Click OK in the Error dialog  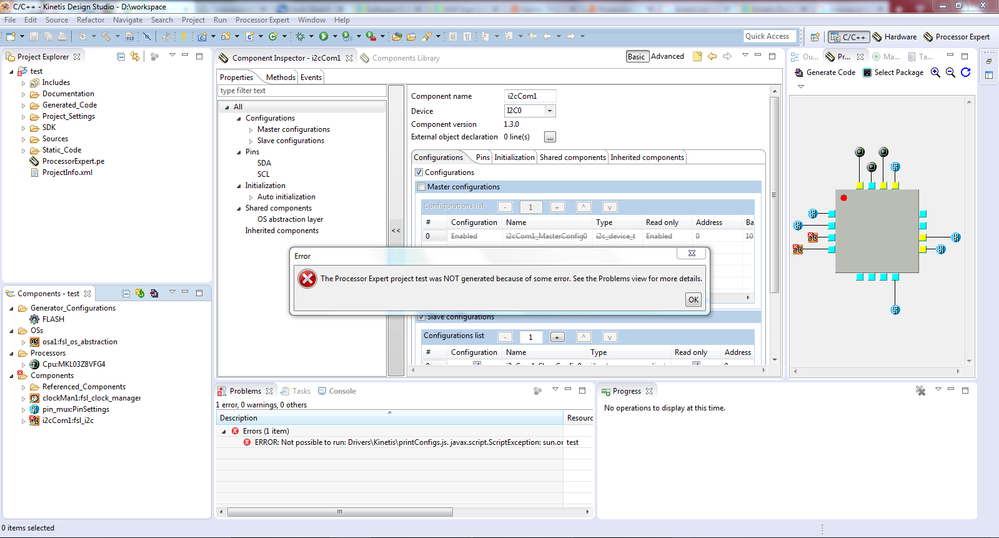(x=693, y=300)
